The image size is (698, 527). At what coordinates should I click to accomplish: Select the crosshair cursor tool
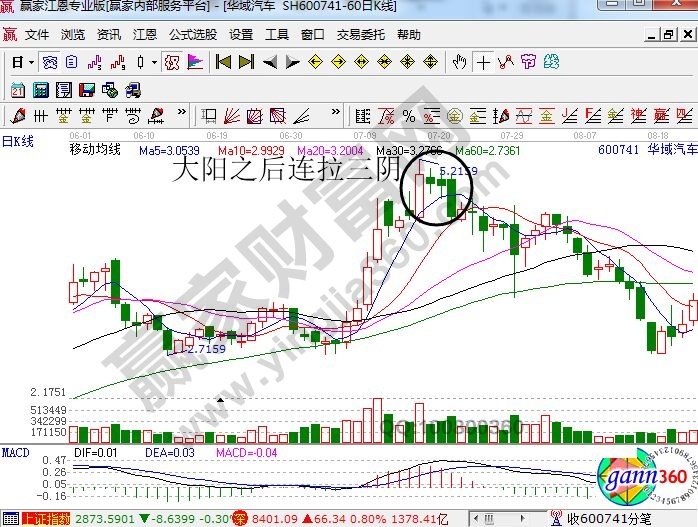484,62
